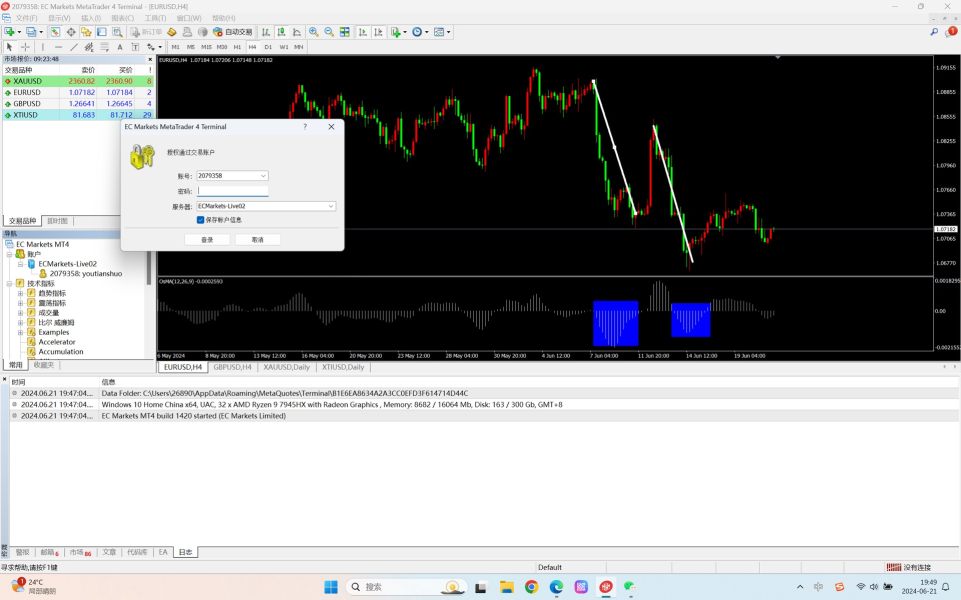This screenshot has width=961, height=600.
Task: Open the arrows drawing tool dropdown arrow
Action: pyautogui.click(x=160, y=47)
